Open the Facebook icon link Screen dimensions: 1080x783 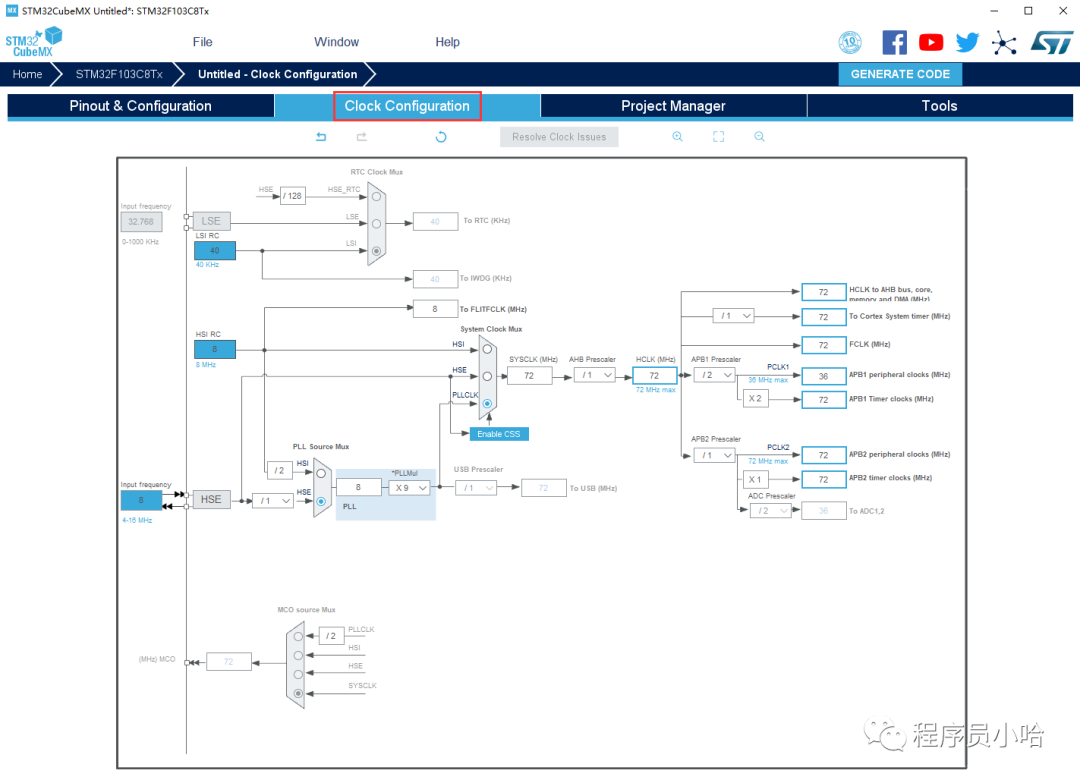[x=894, y=42]
